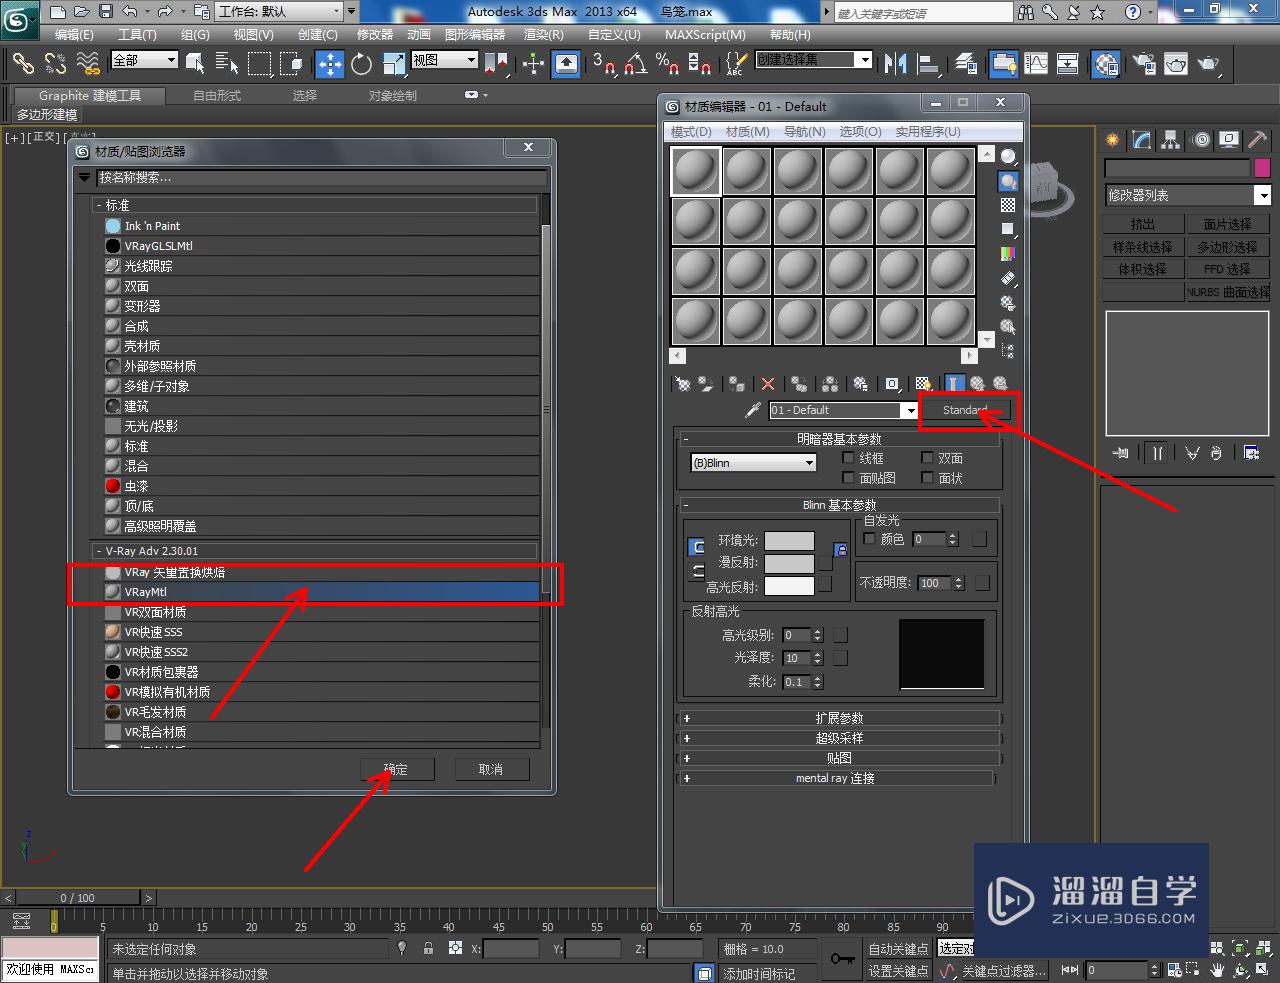Image resolution: width=1280 pixels, height=983 pixels.
Task: Open Render Setup teapot icon
Action: click(1144, 64)
